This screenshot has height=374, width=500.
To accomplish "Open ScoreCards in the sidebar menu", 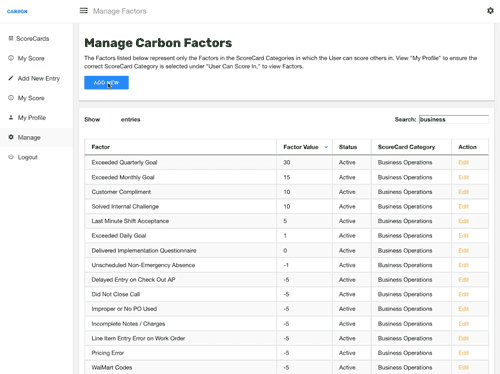I will 33,39.
